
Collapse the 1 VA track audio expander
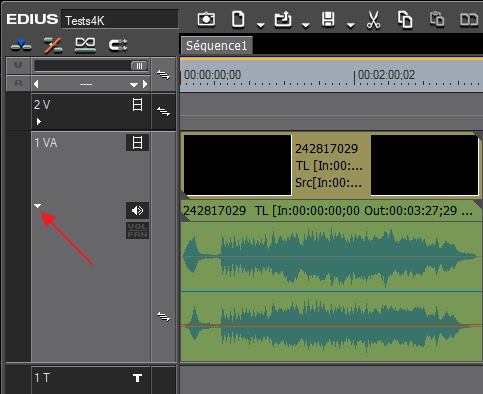[x=38, y=206]
